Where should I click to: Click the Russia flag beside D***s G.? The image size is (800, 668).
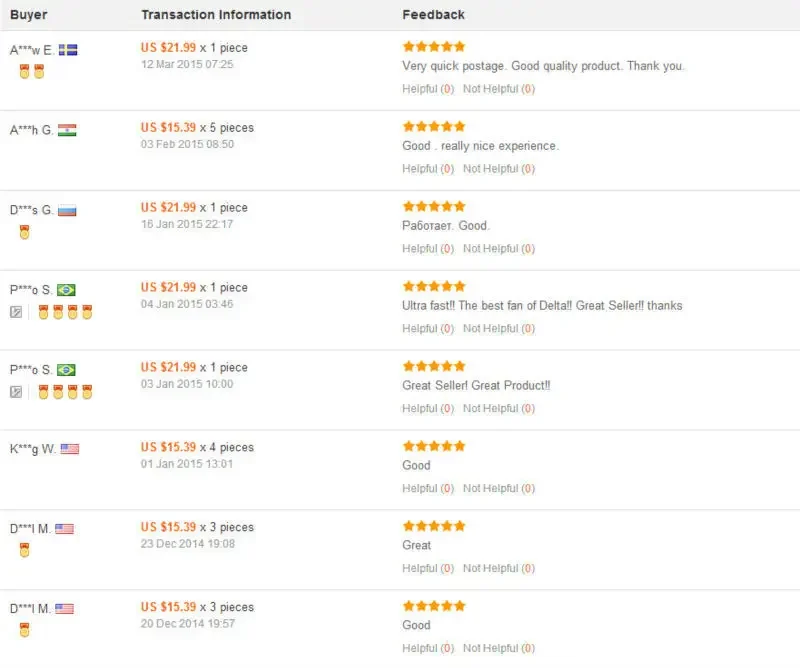click(67, 210)
